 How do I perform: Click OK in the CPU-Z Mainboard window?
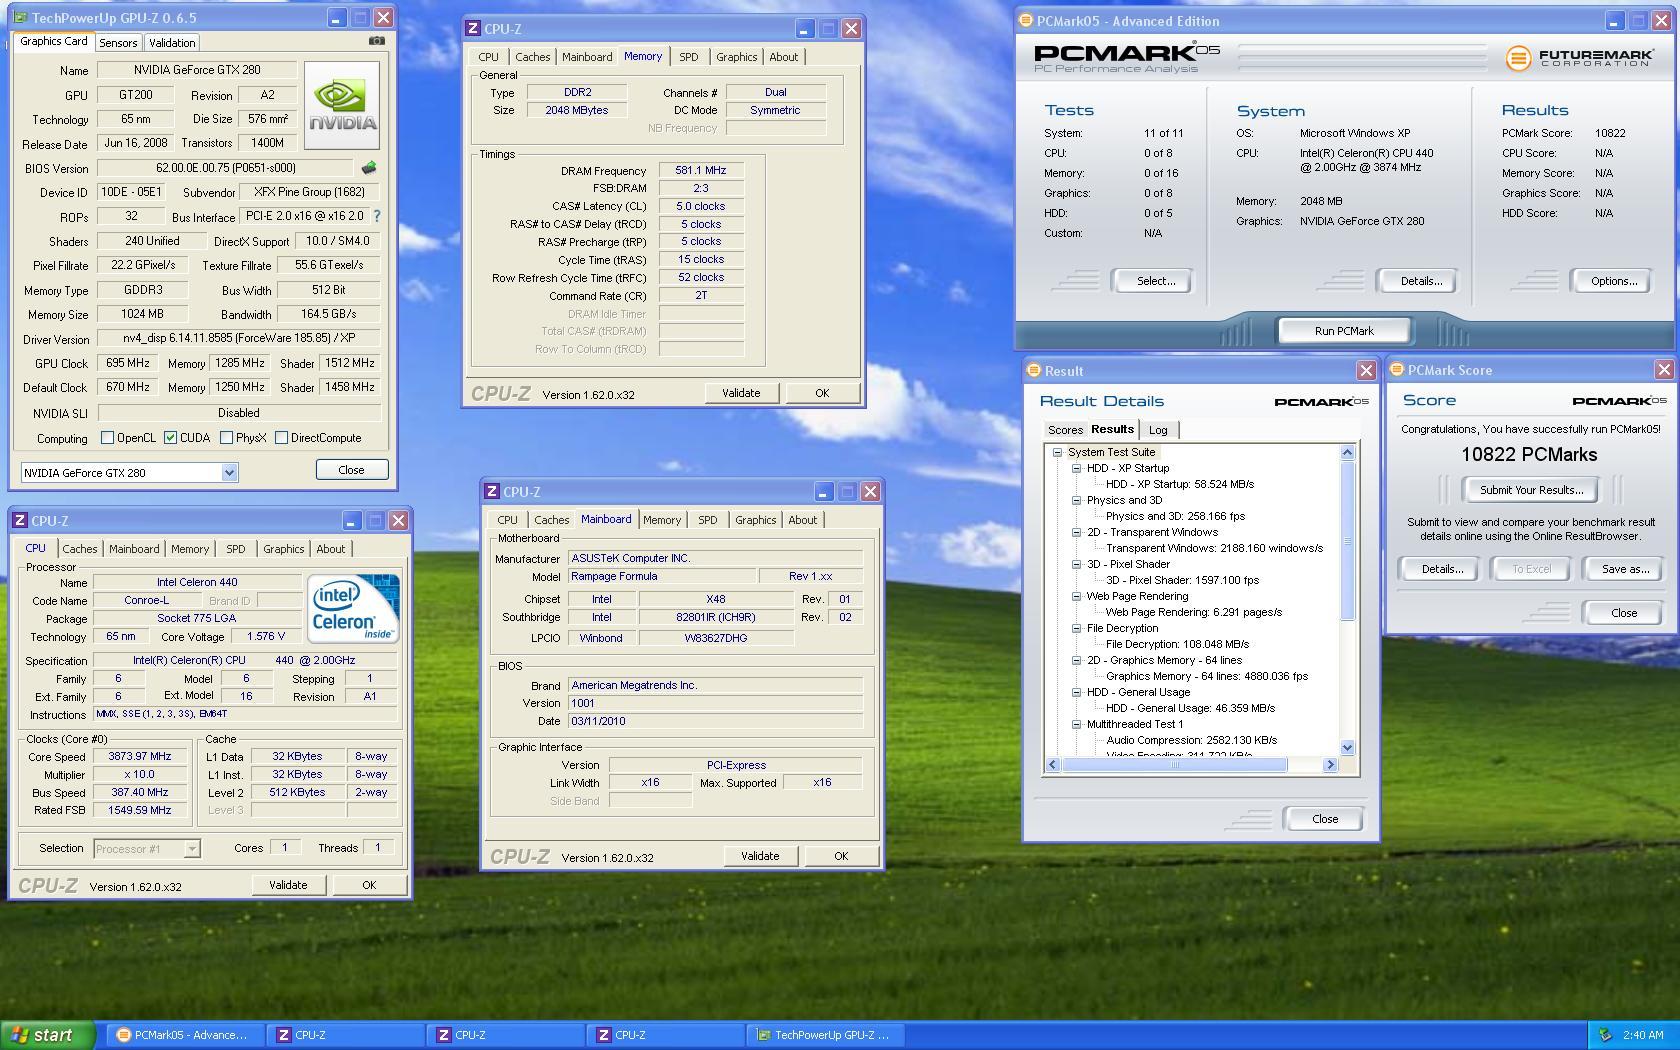(x=841, y=856)
